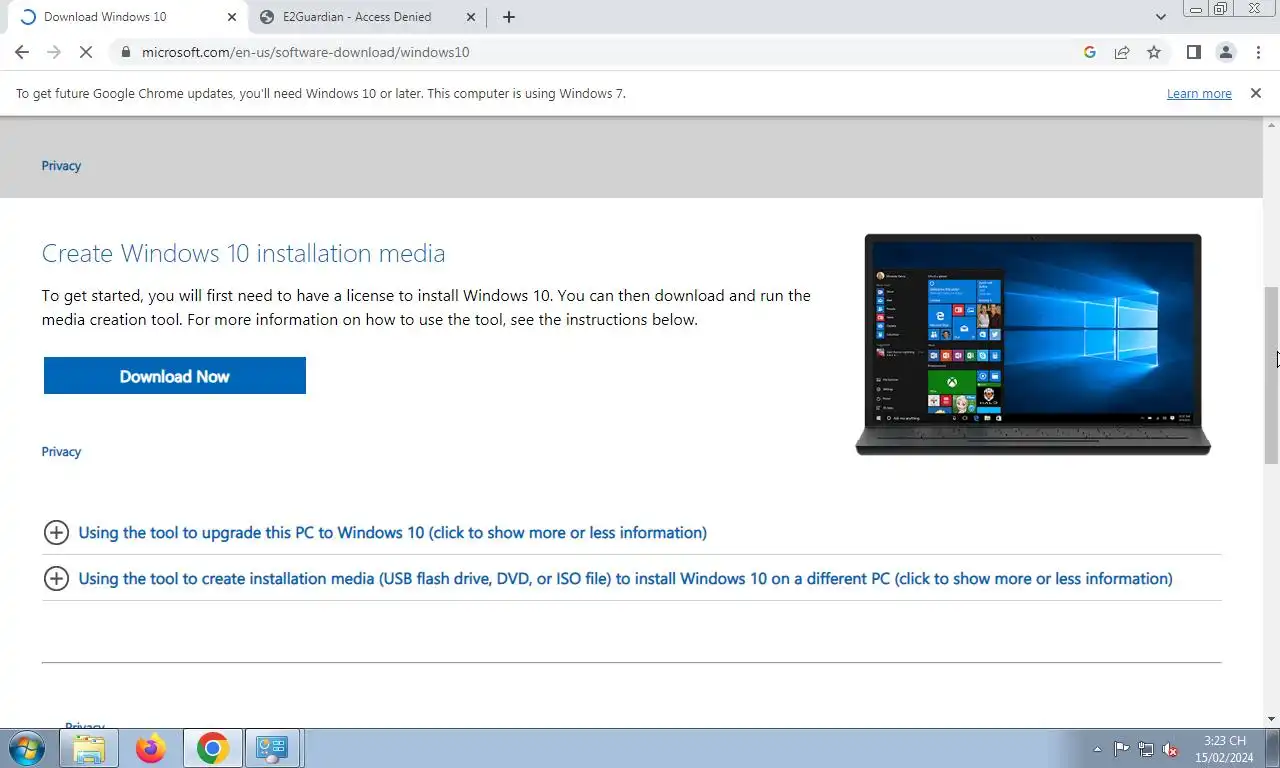Viewport: 1280px width, 768px height.
Task: Bookmark this page with the star
Action: (1154, 52)
